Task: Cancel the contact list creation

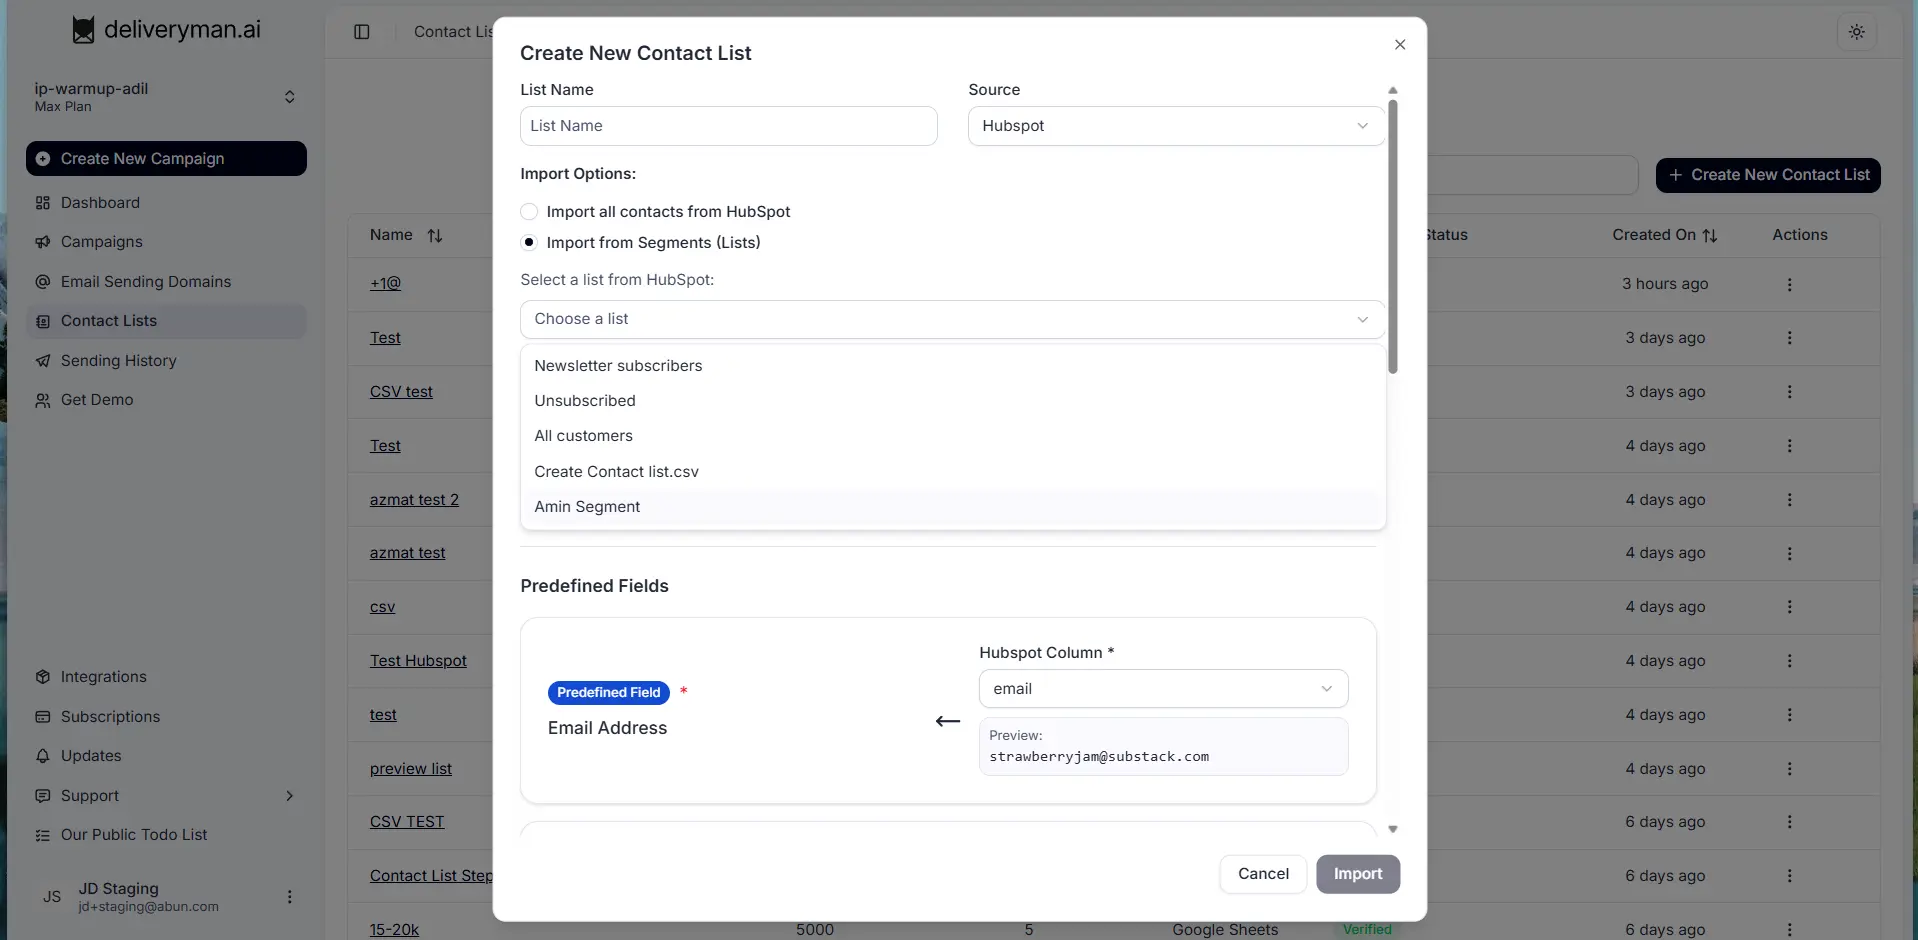Action: (1262, 874)
